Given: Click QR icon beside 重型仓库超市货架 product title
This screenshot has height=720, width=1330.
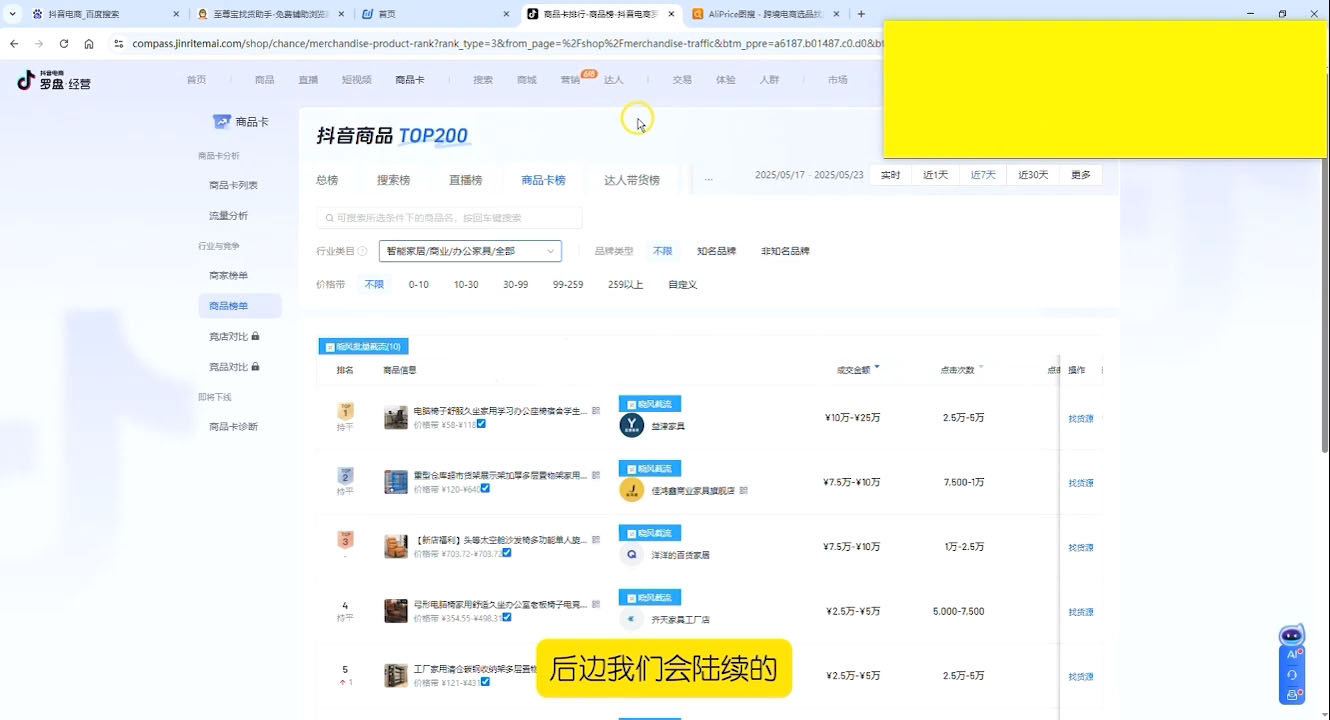Looking at the screenshot, I should (x=596, y=476).
